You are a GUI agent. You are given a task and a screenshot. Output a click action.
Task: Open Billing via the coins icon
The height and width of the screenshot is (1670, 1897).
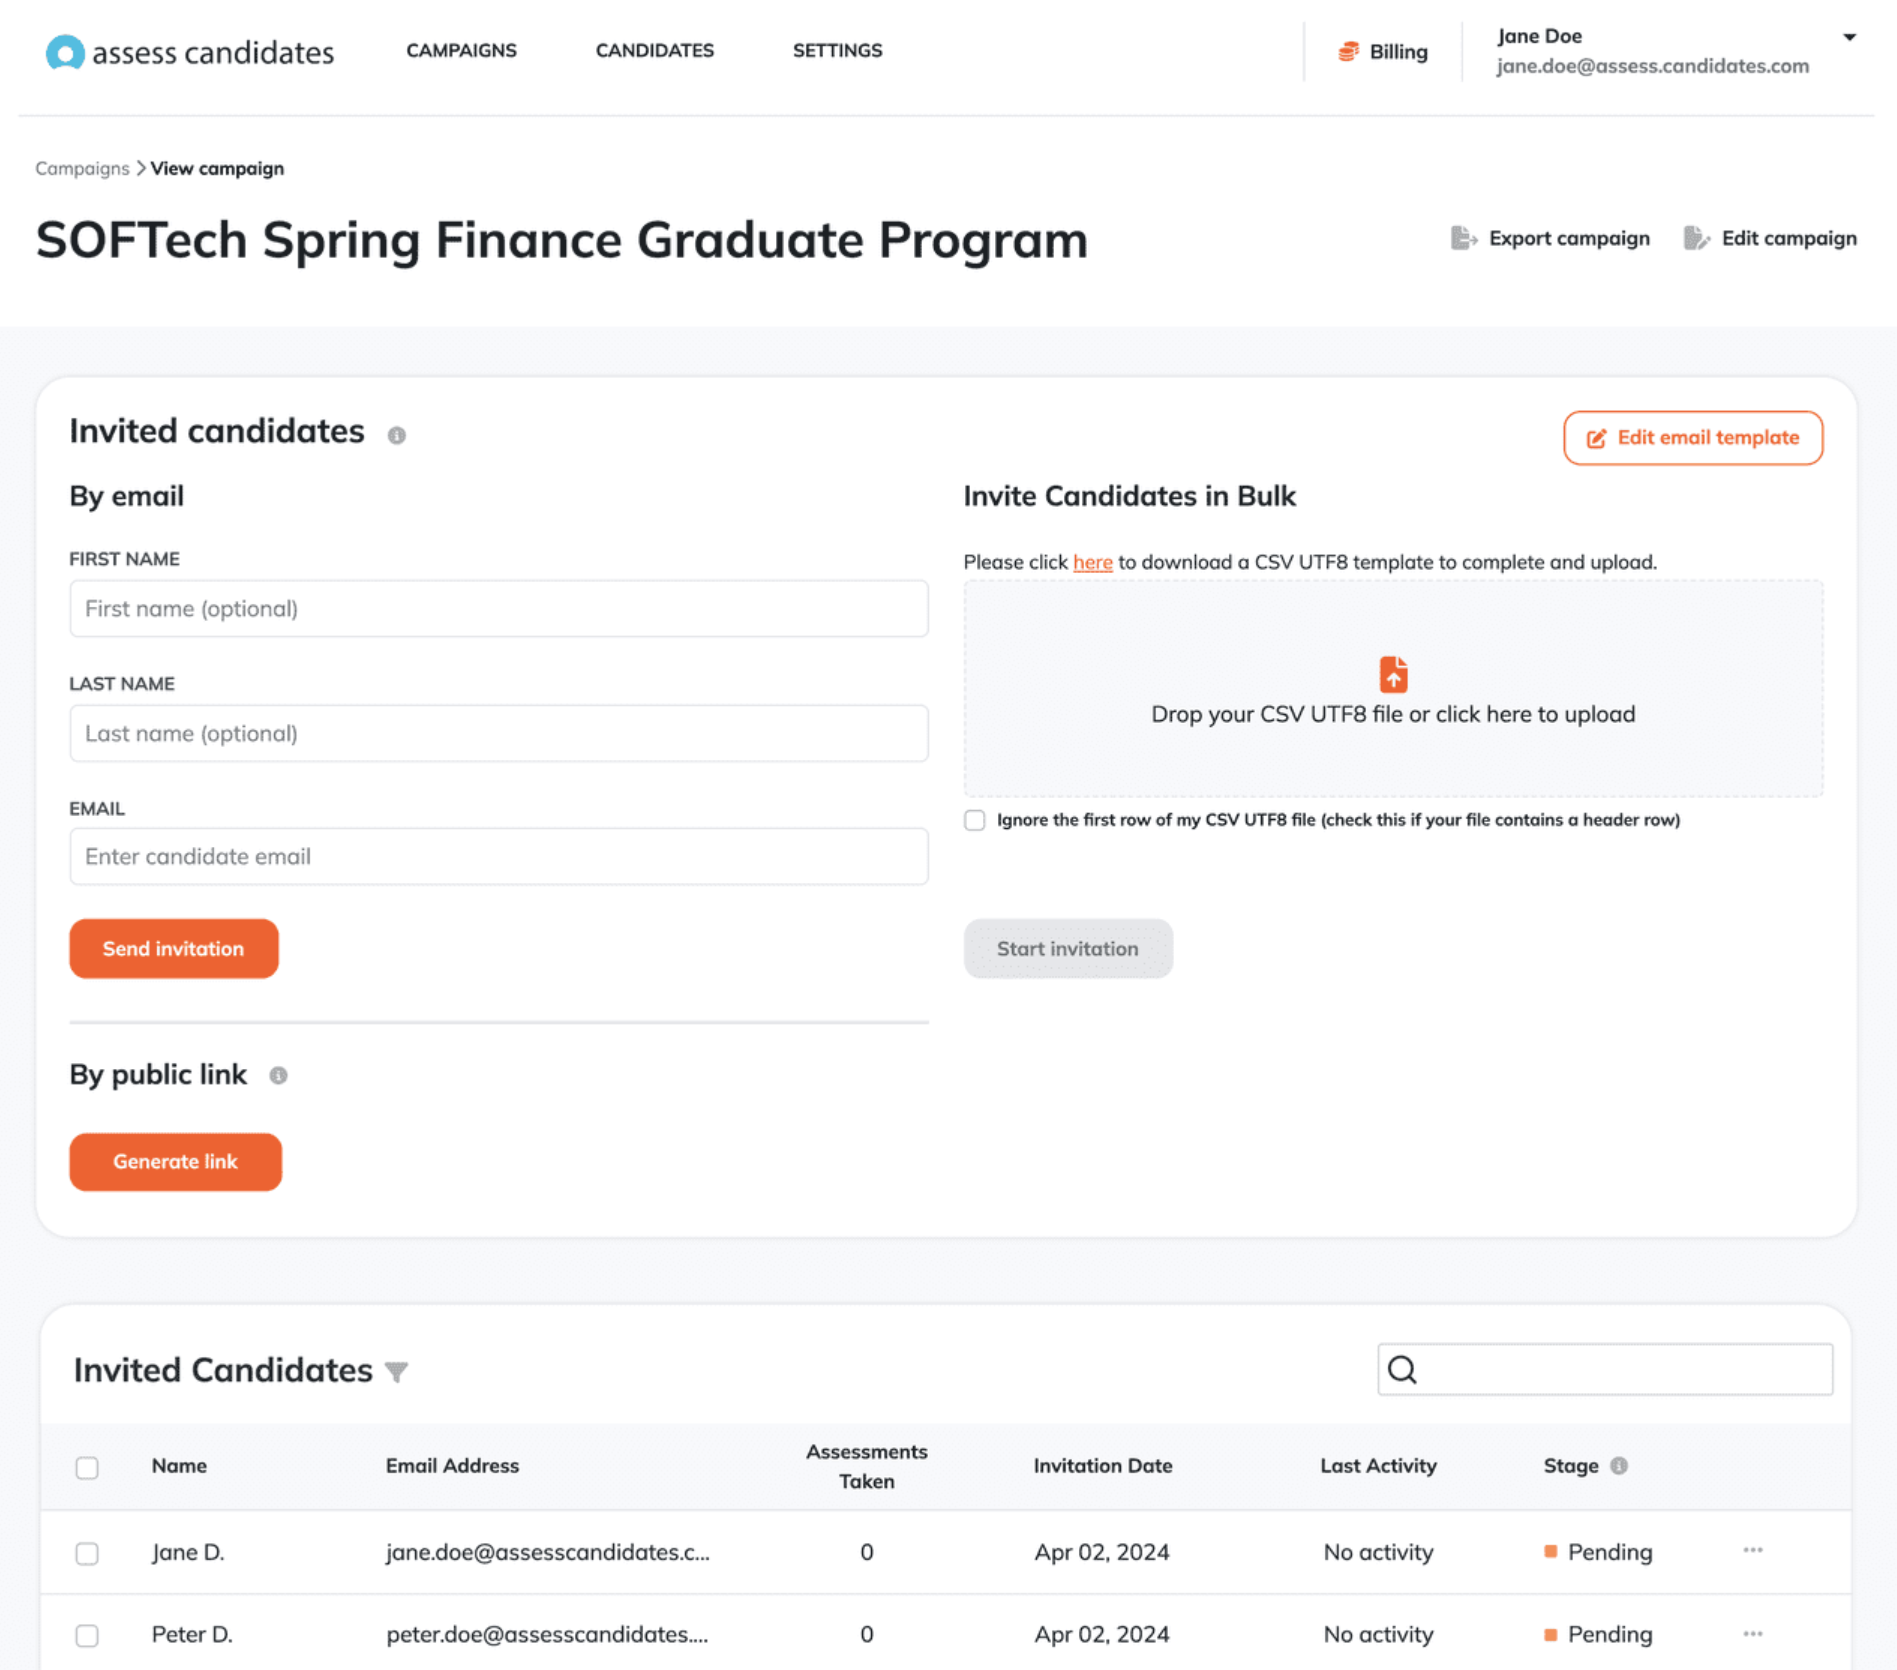1348,52
